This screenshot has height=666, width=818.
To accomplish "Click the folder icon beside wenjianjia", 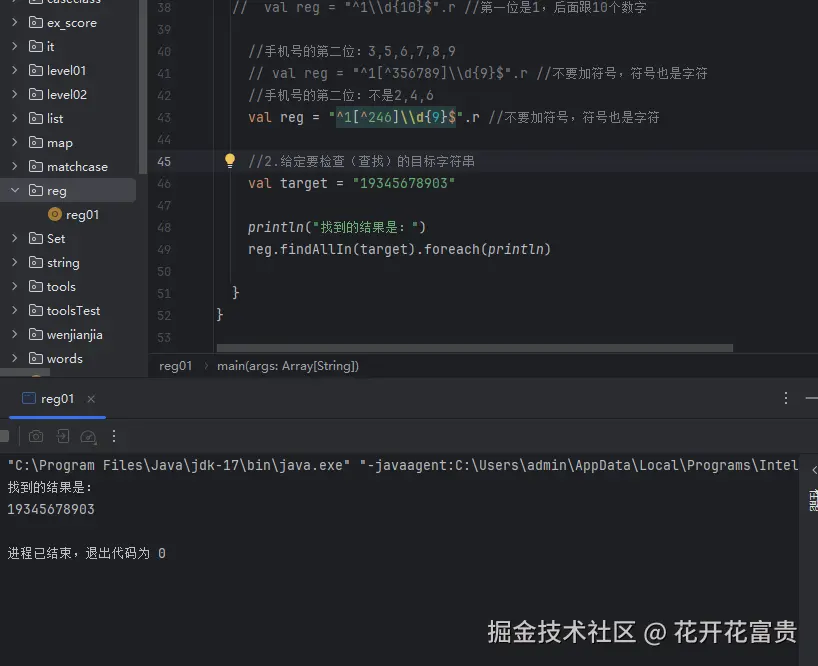I will (36, 334).
